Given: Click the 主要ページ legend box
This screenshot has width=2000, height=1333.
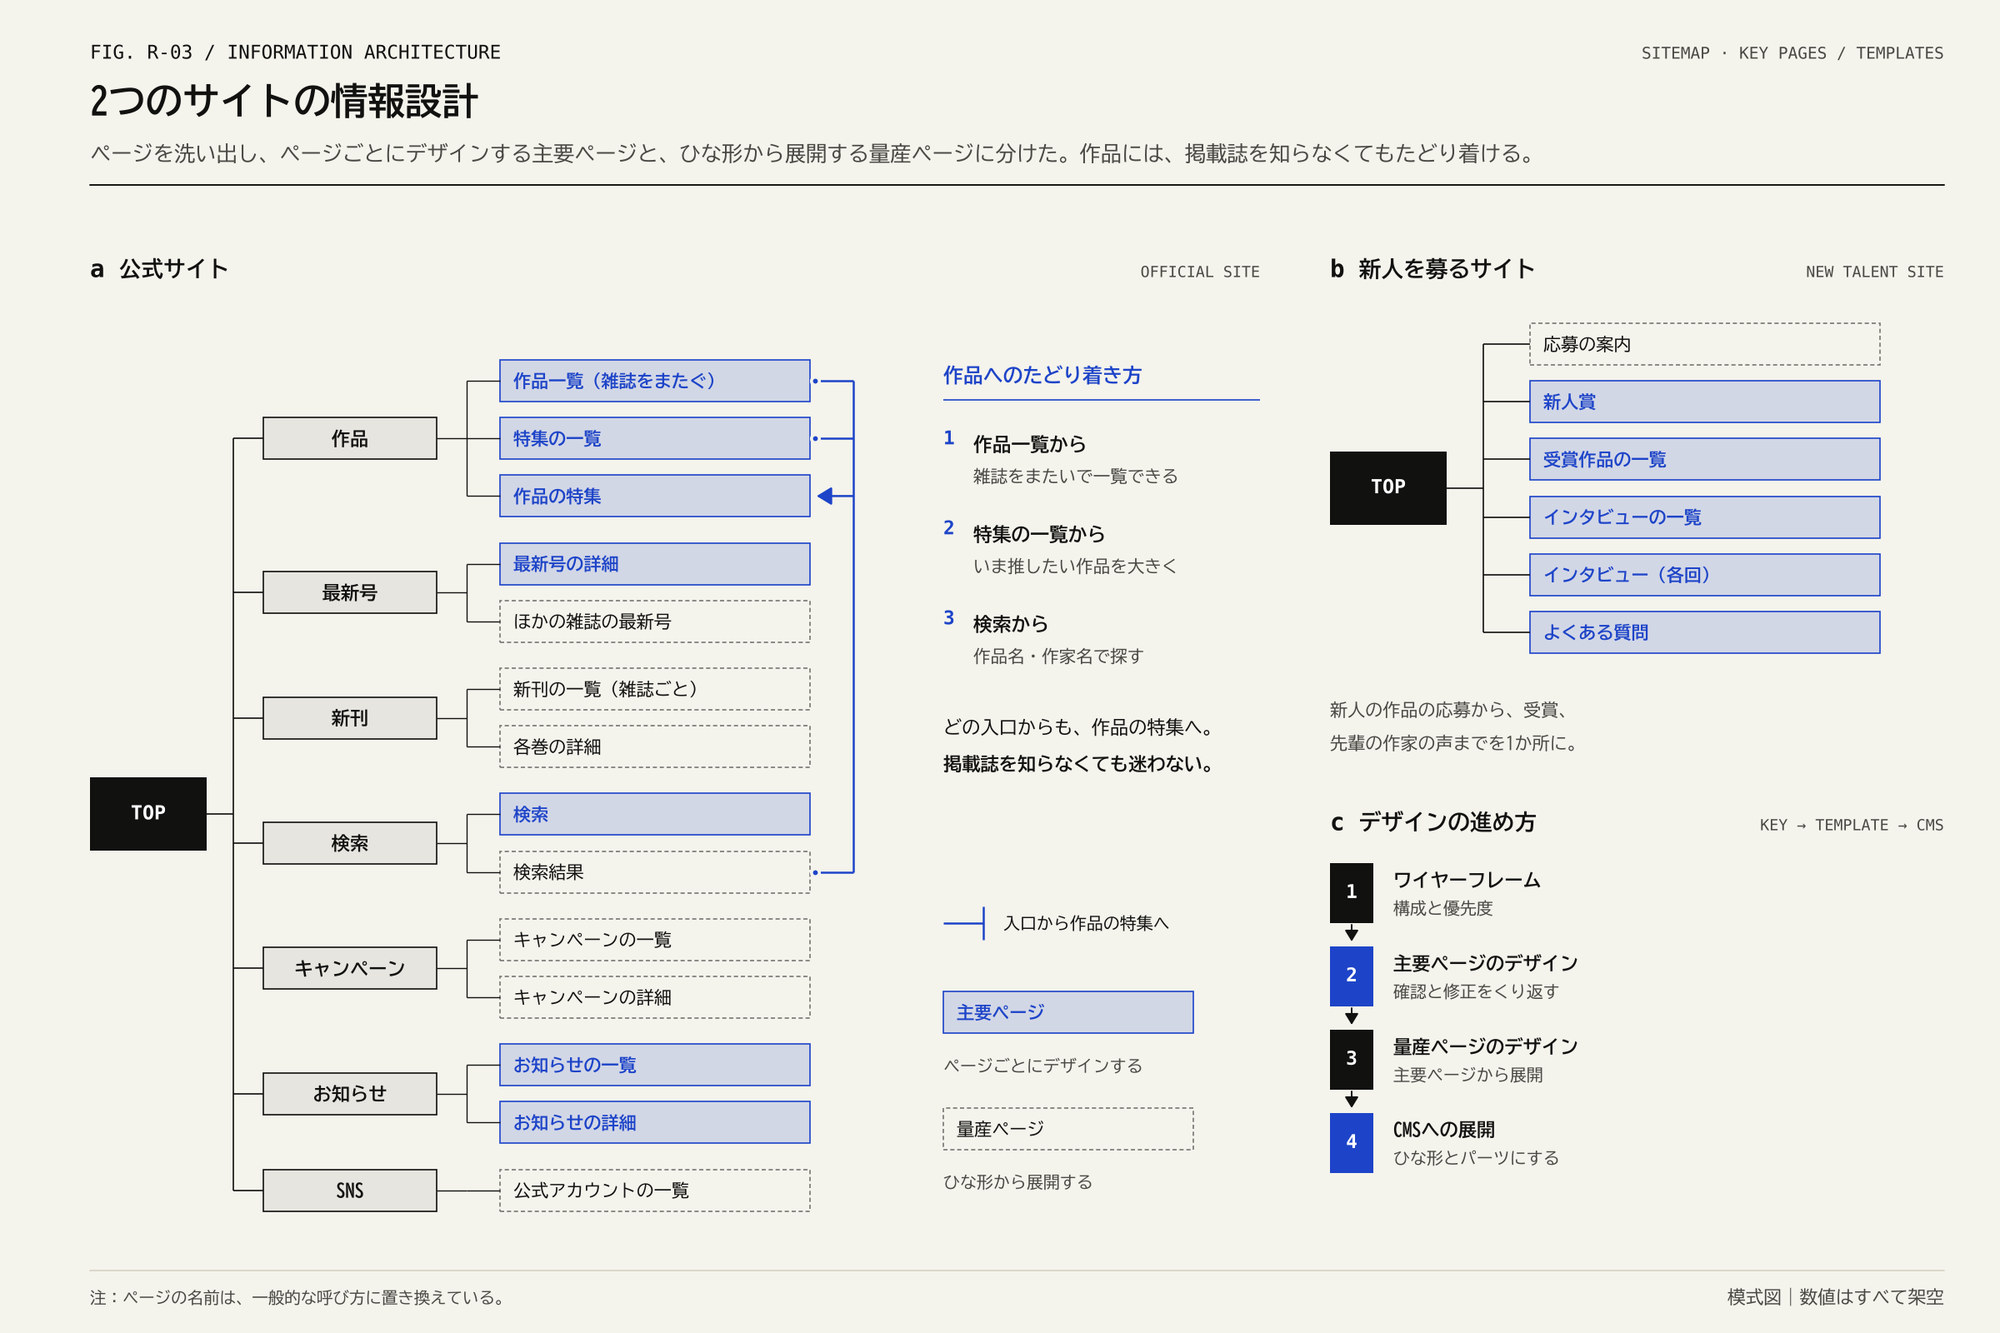Looking at the screenshot, I should pyautogui.click(x=1068, y=1012).
